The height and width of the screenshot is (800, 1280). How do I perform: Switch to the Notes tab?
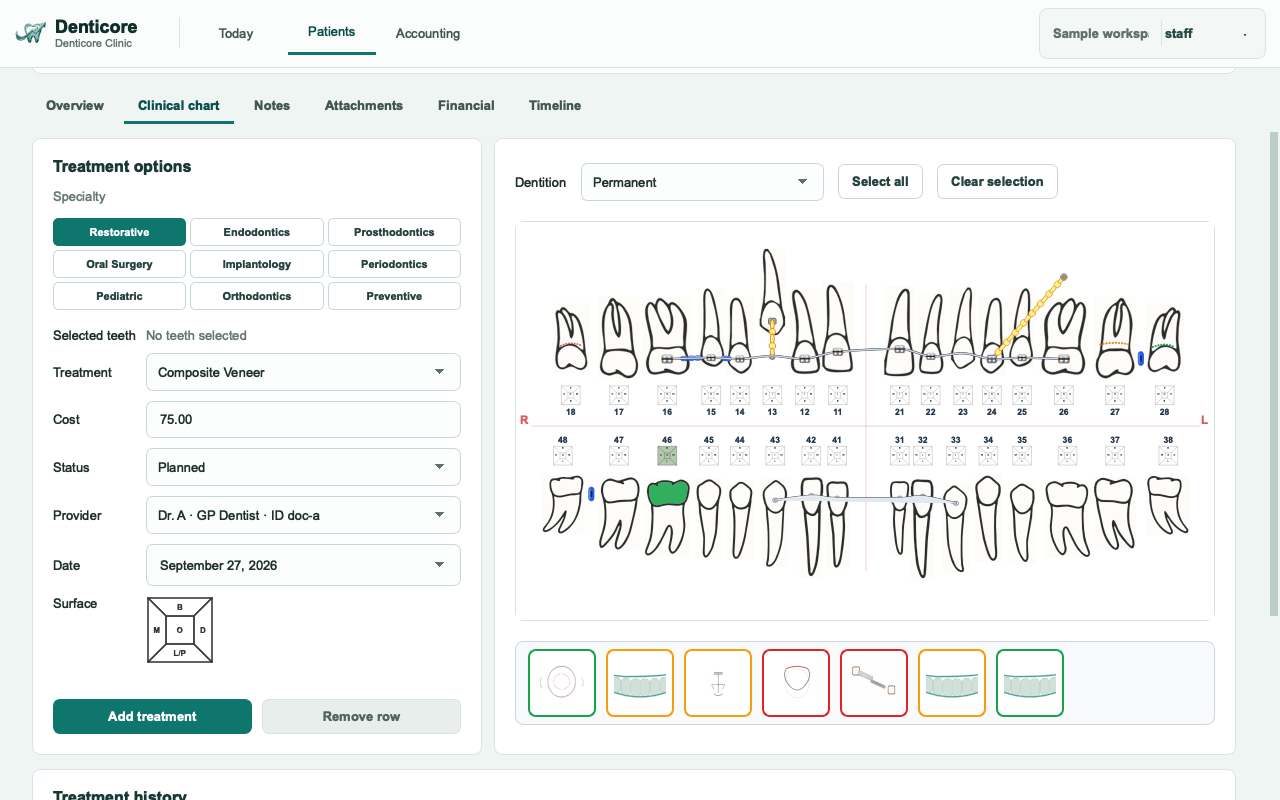point(272,105)
